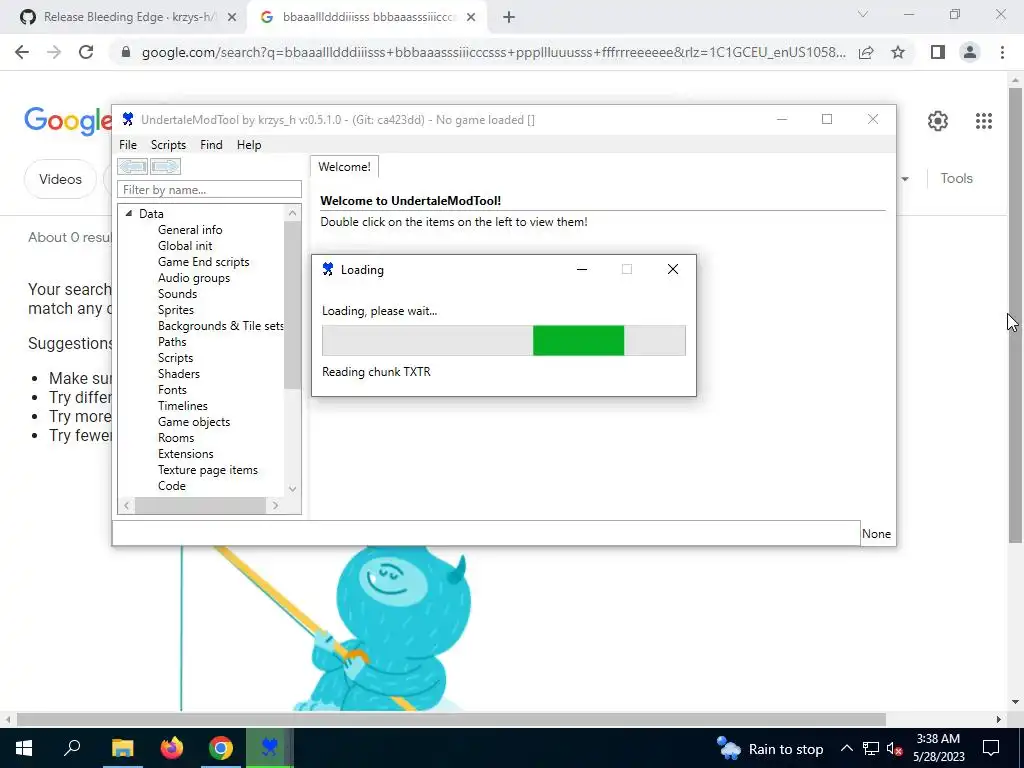
Task: Select Fonts in the tree
Action: pyautogui.click(x=172, y=390)
